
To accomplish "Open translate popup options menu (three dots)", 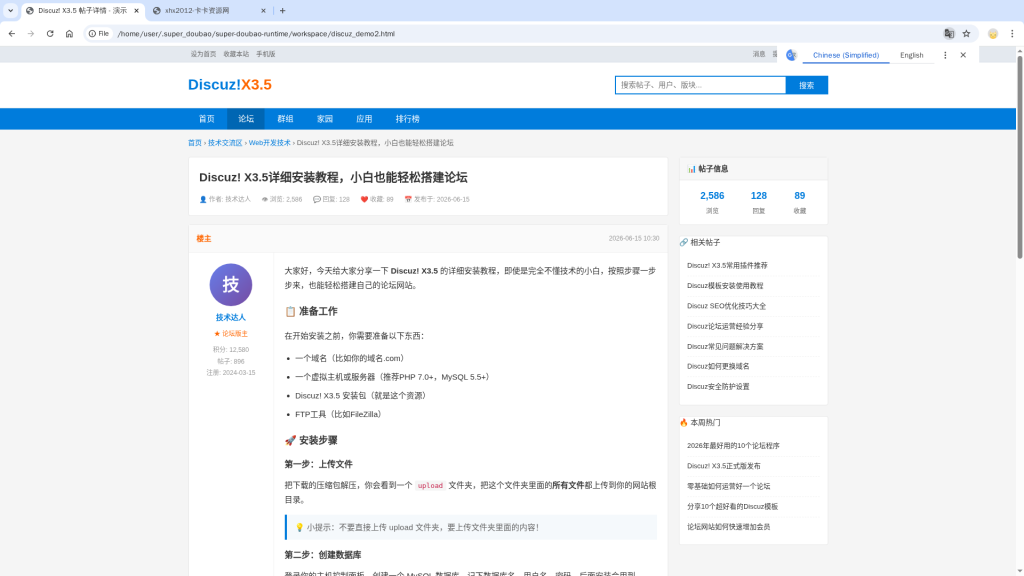I will tap(945, 56).
